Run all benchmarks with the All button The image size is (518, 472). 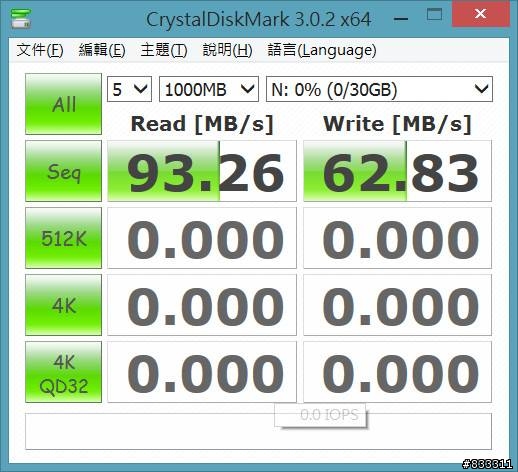(63, 104)
